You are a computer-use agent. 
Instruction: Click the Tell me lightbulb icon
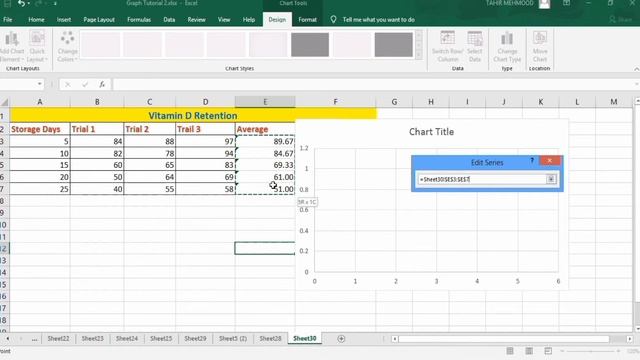click(333, 19)
